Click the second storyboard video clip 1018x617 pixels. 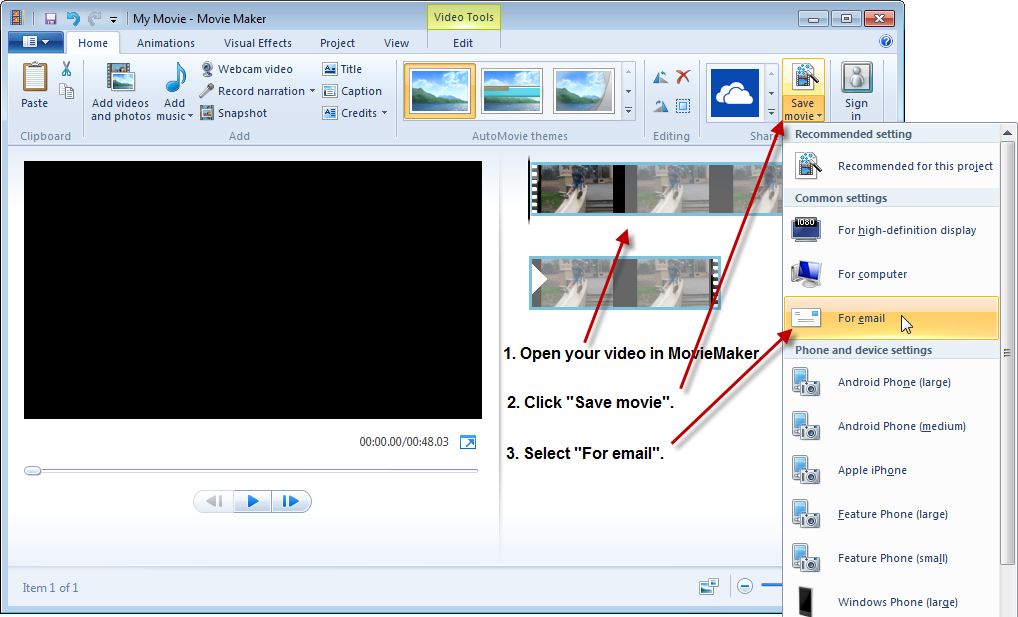(625, 283)
